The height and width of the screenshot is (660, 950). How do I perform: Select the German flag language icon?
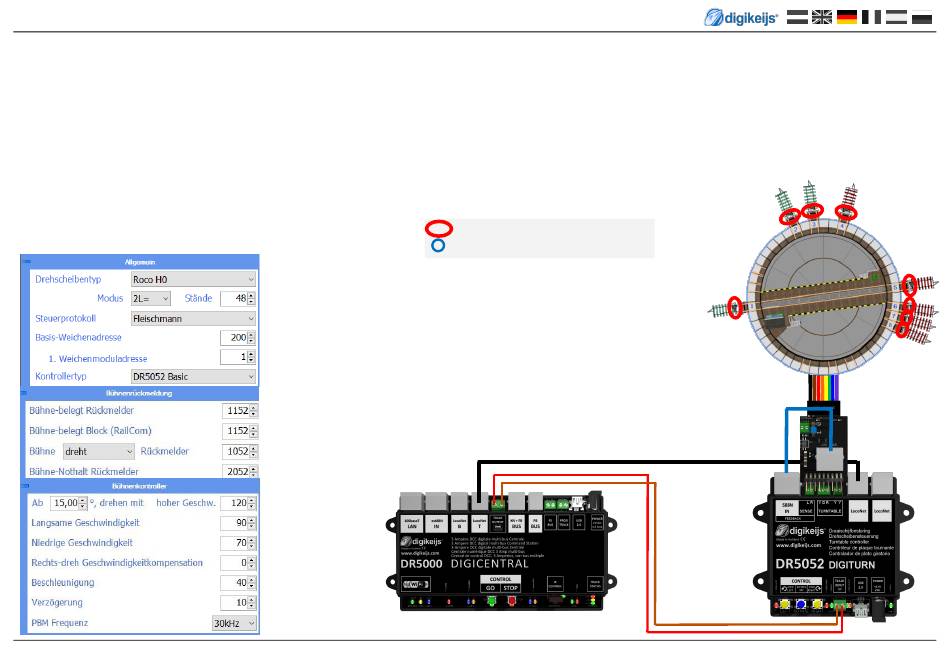846,17
